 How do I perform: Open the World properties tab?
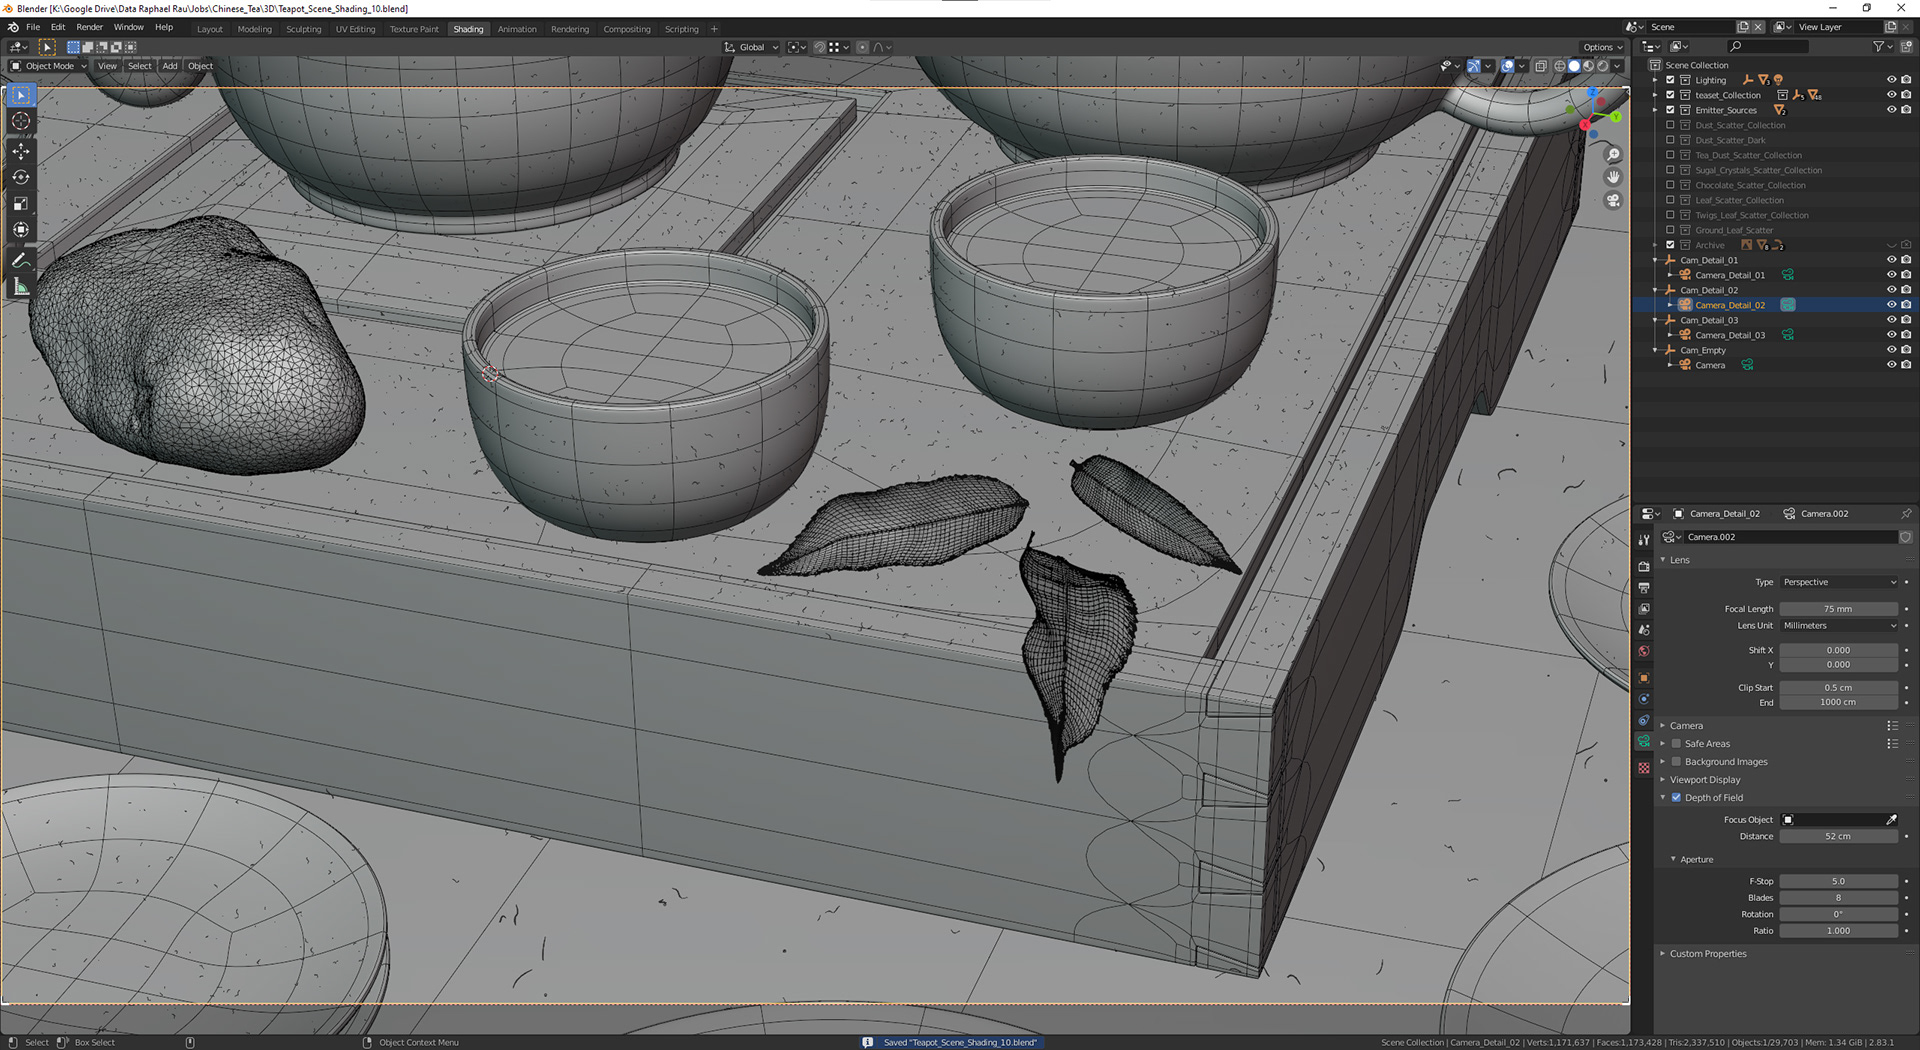pos(1643,651)
